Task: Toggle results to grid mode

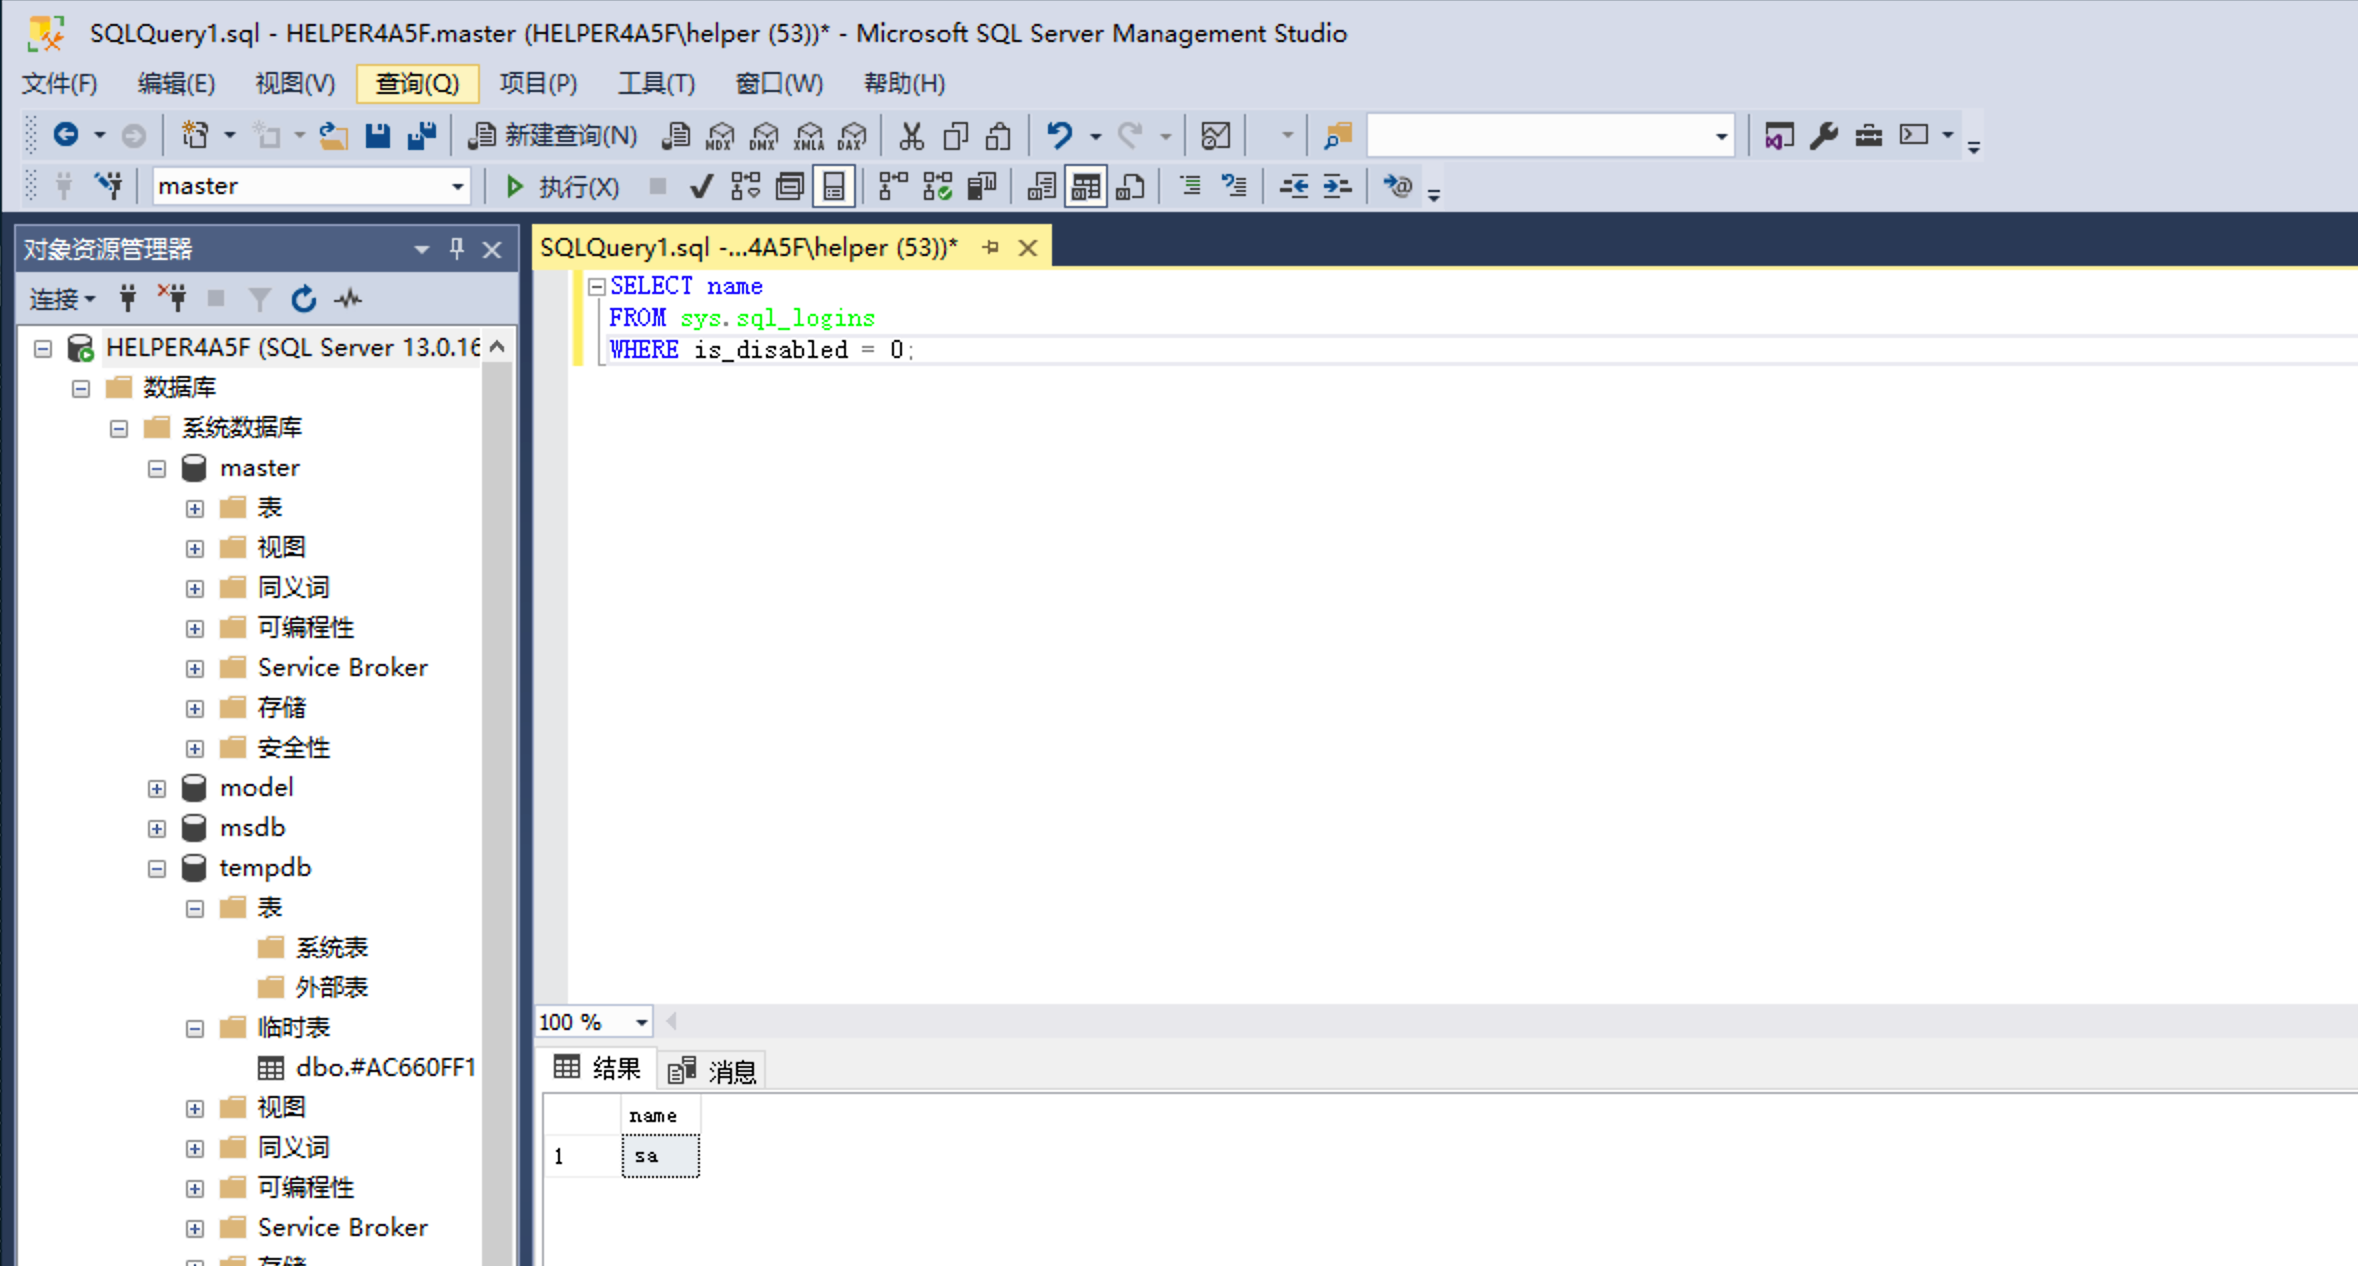Action: [1085, 186]
